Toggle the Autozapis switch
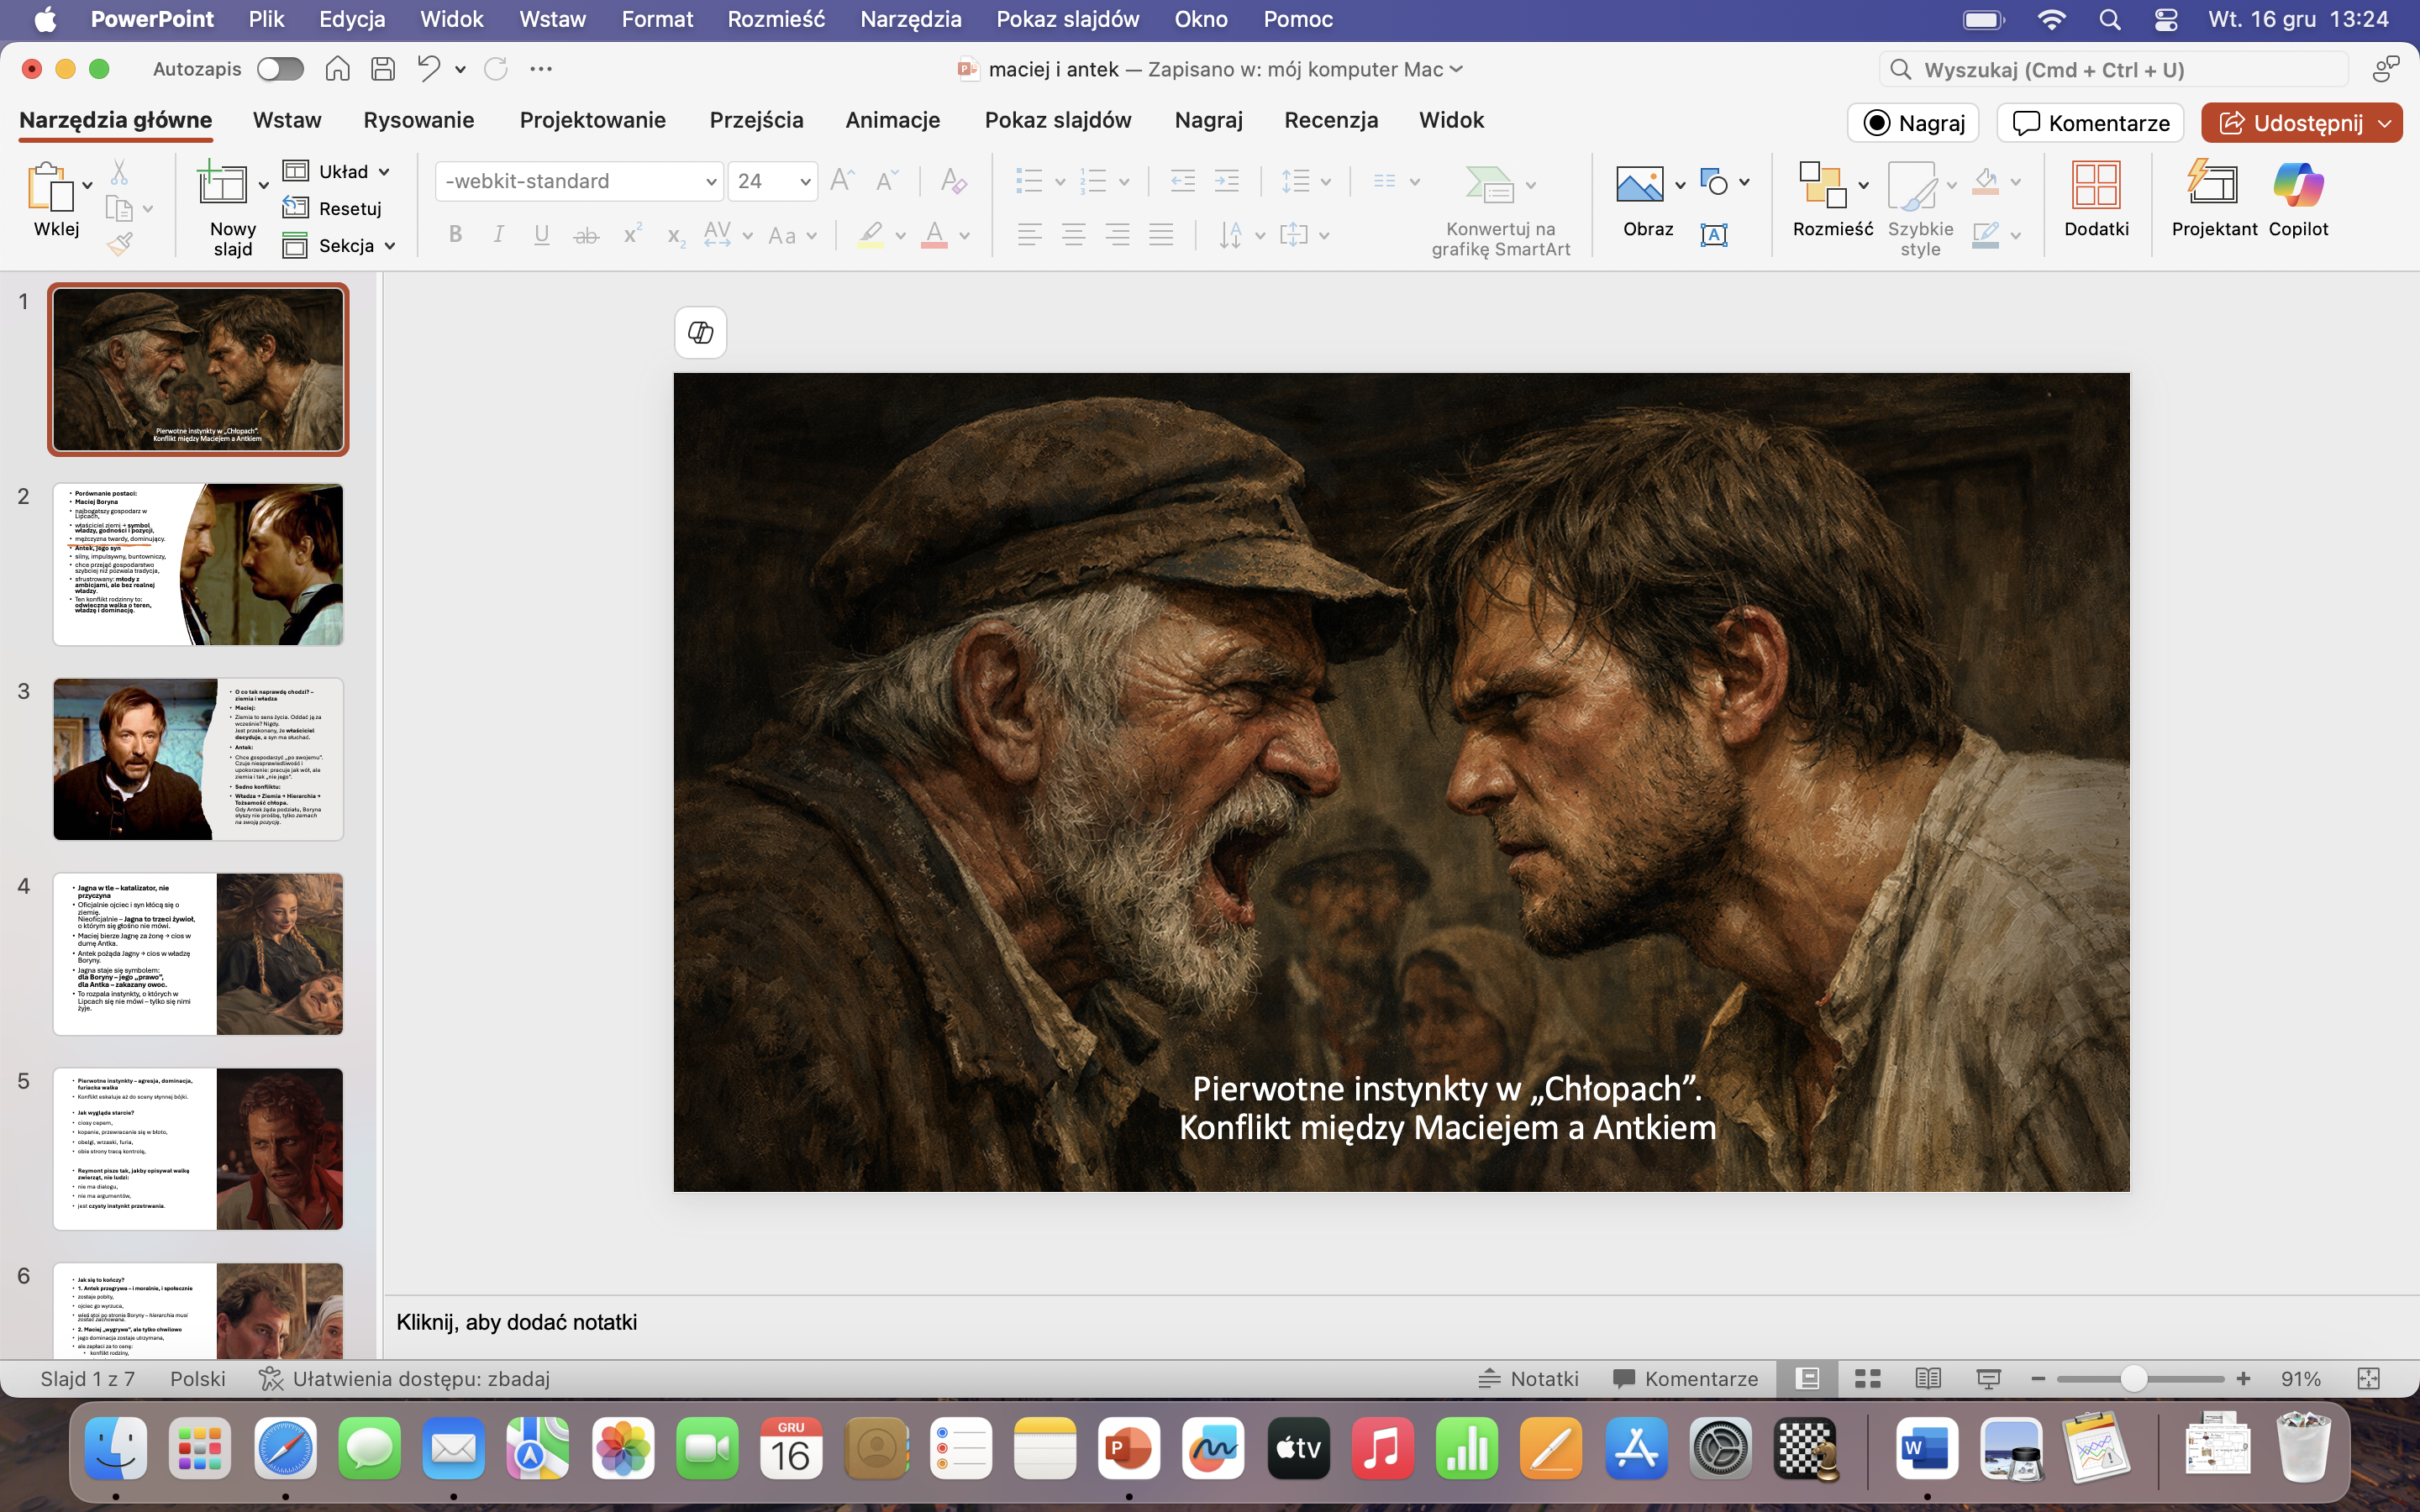Screen dimensions: 2420x1512 pos(280,69)
